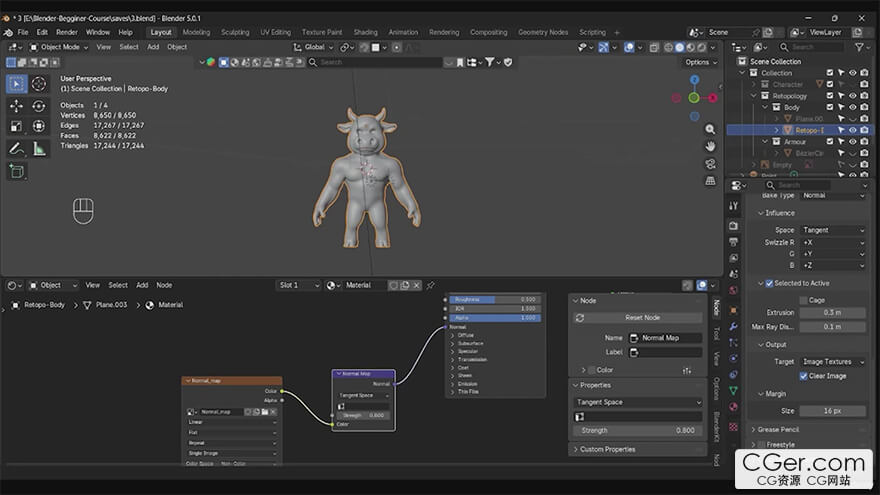Screen dimensions: 880x495
Task: Select the Cursor tool
Action: point(39,84)
